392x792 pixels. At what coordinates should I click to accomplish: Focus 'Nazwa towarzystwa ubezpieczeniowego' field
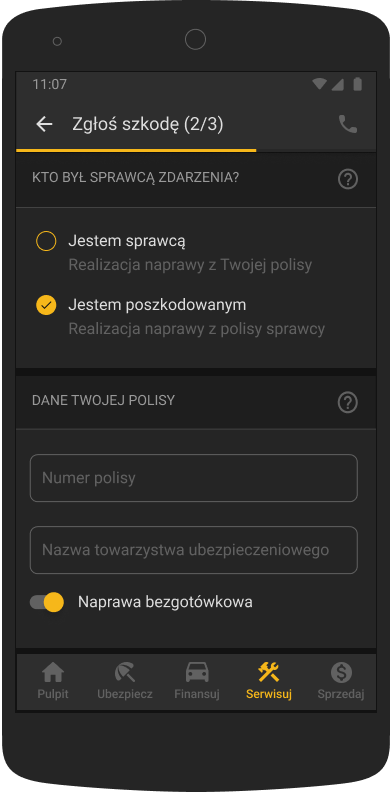coord(194,550)
